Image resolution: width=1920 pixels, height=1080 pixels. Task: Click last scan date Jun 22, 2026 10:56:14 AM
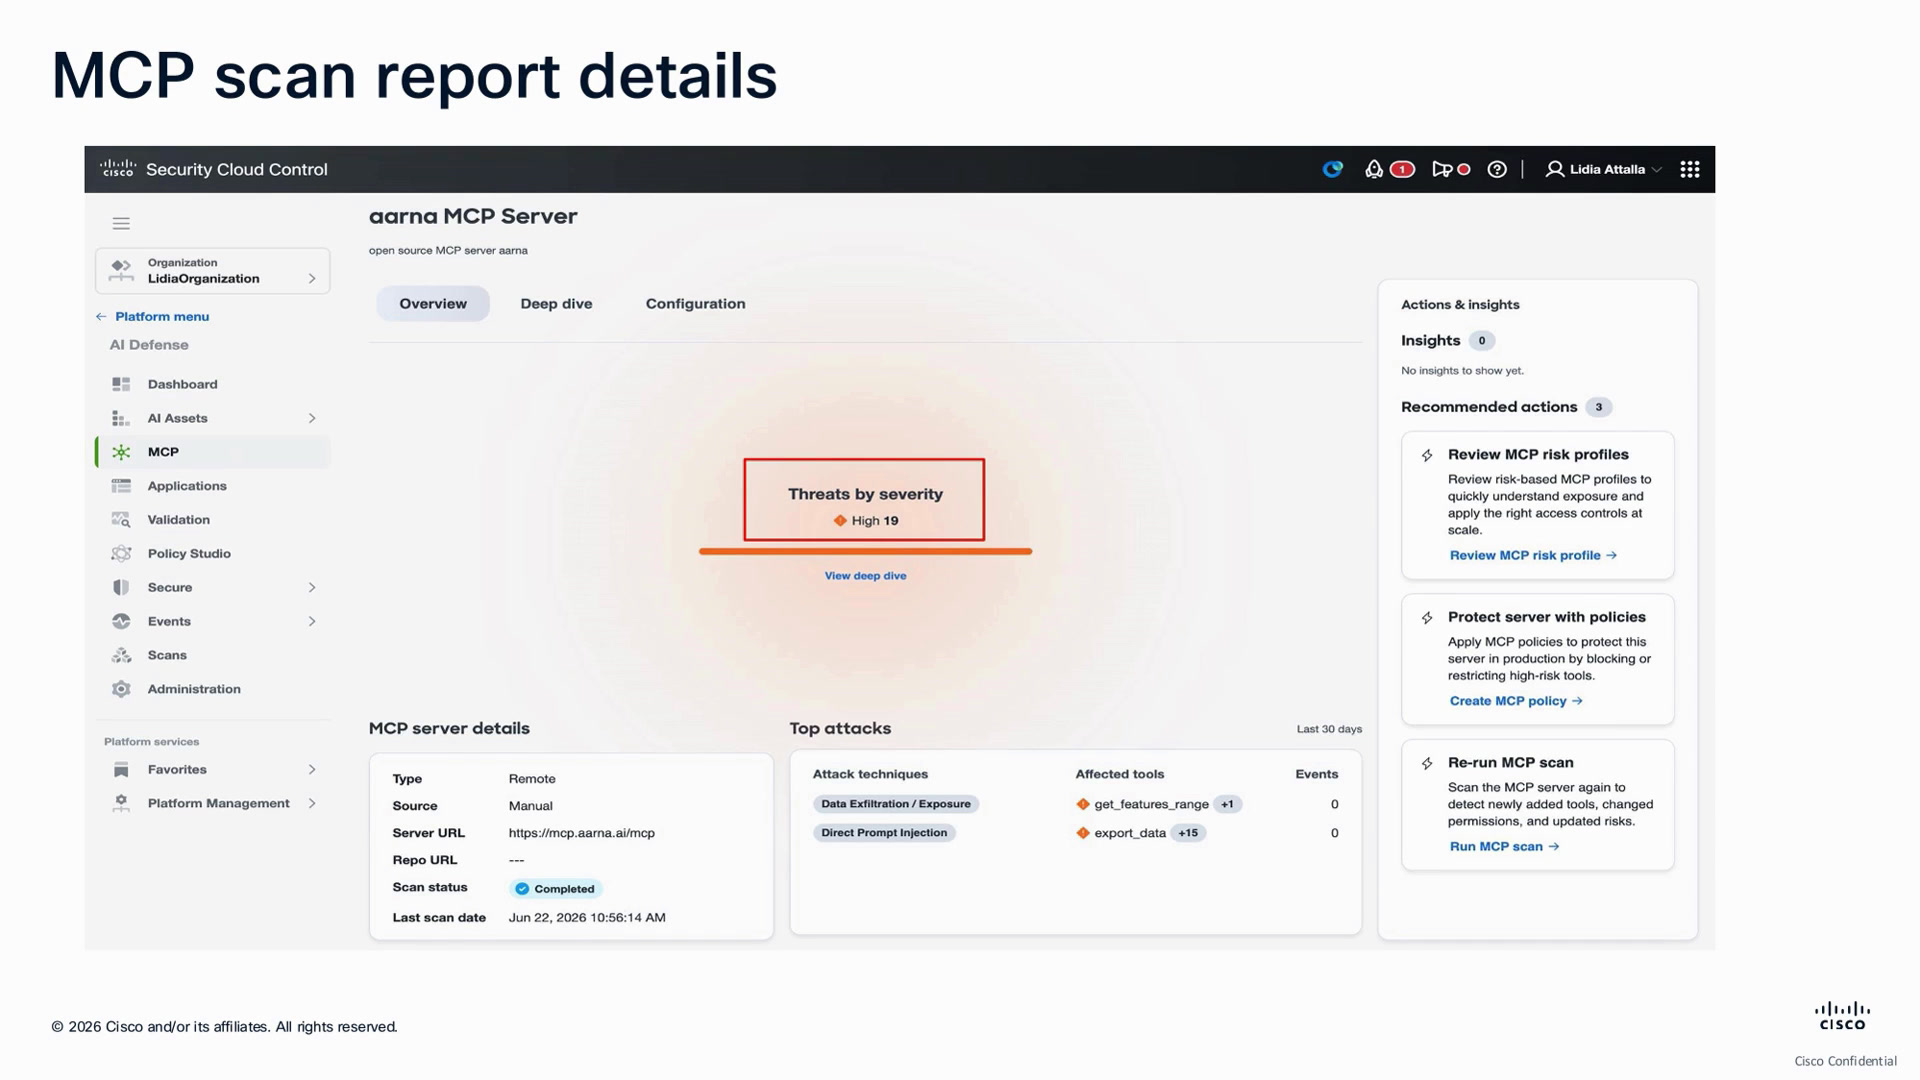coord(587,918)
